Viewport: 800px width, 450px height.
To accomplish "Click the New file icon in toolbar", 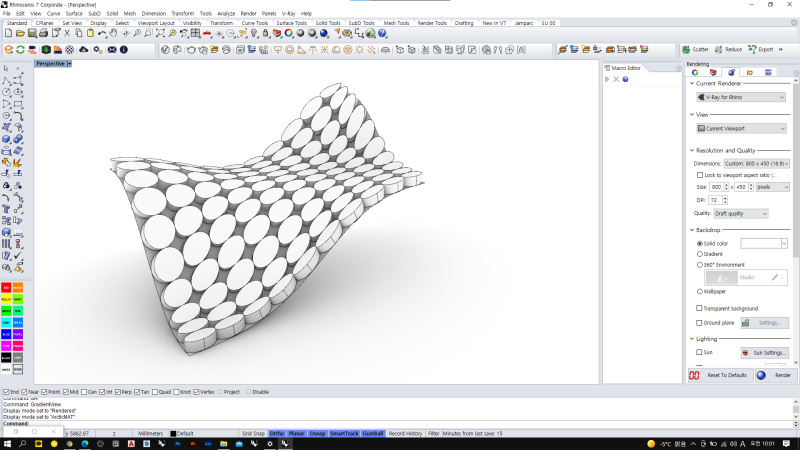I will pos(8,33).
